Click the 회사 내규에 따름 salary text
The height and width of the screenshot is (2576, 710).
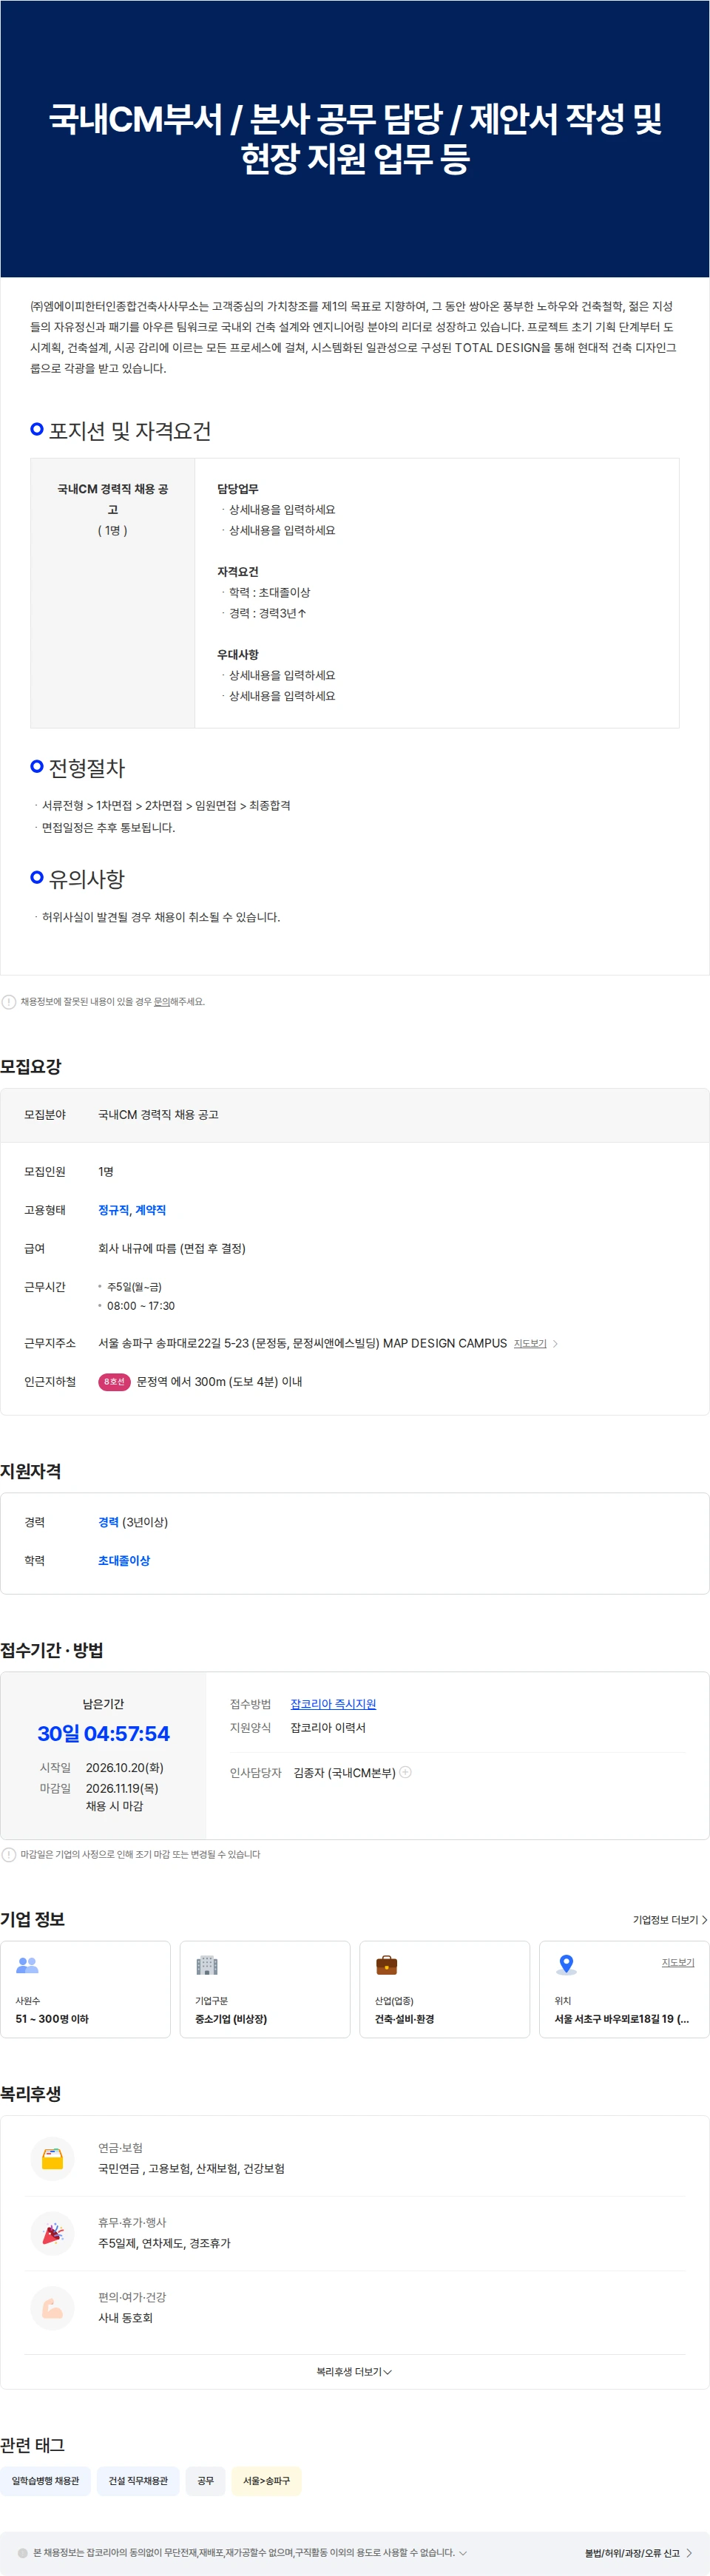coord(172,1248)
